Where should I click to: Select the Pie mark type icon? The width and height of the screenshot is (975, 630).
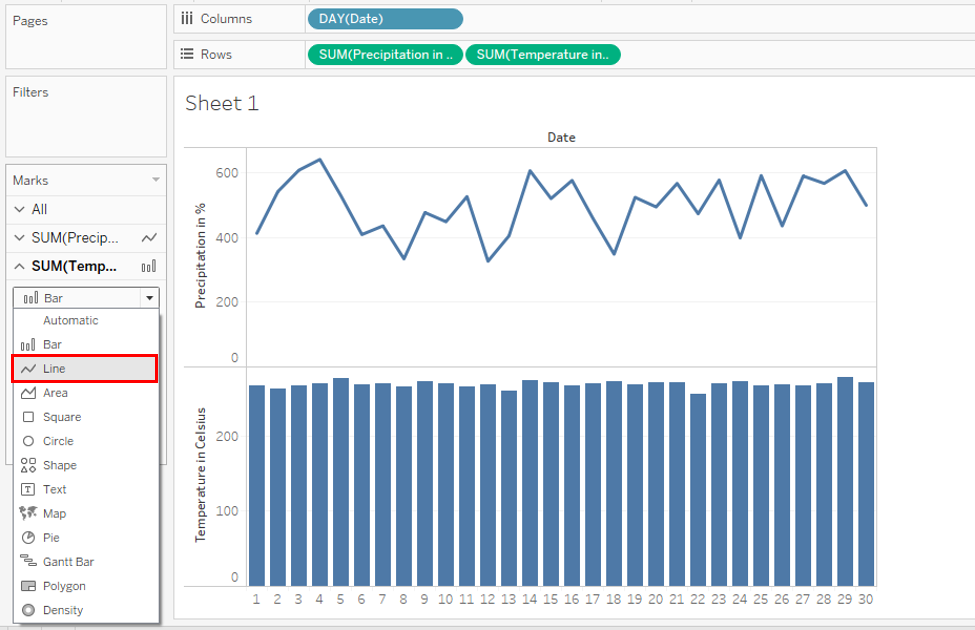[x=28, y=538]
